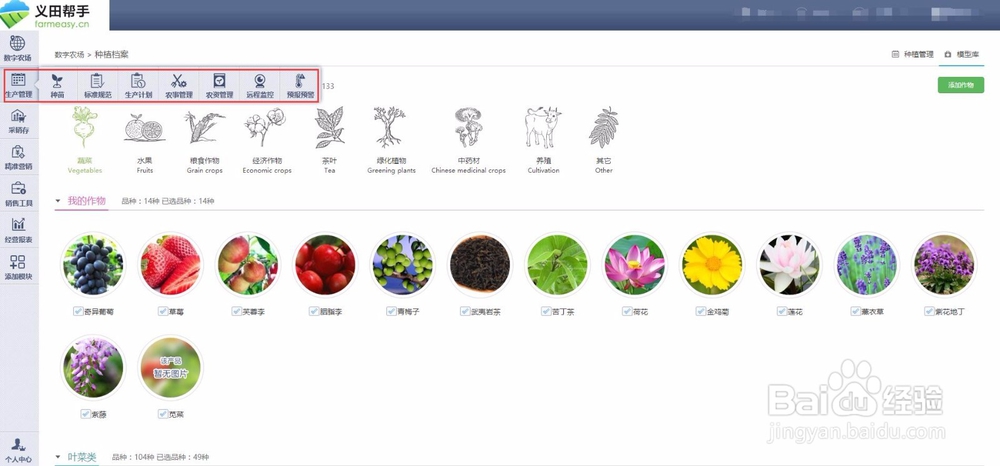Click text 品种：104种 已选品种：49种

(x=160, y=457)
